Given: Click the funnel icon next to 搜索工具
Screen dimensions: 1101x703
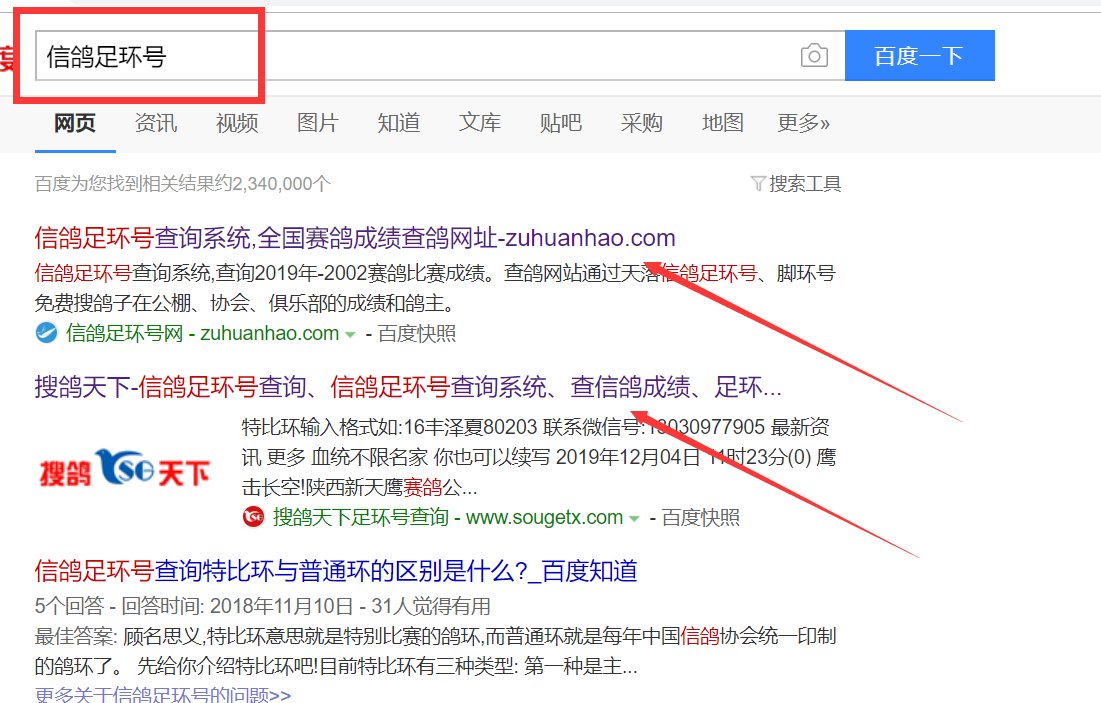Looking at the screenshot, I should click(757, 184).
